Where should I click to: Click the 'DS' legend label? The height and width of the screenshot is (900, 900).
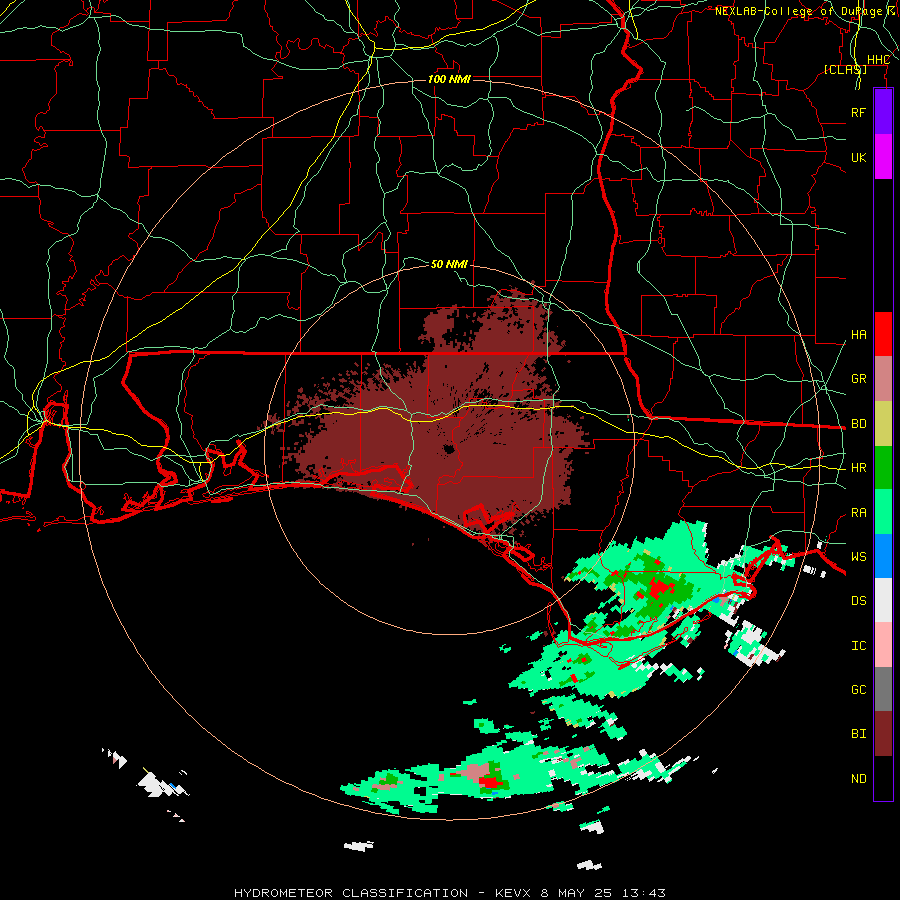(x=858, y=601)
